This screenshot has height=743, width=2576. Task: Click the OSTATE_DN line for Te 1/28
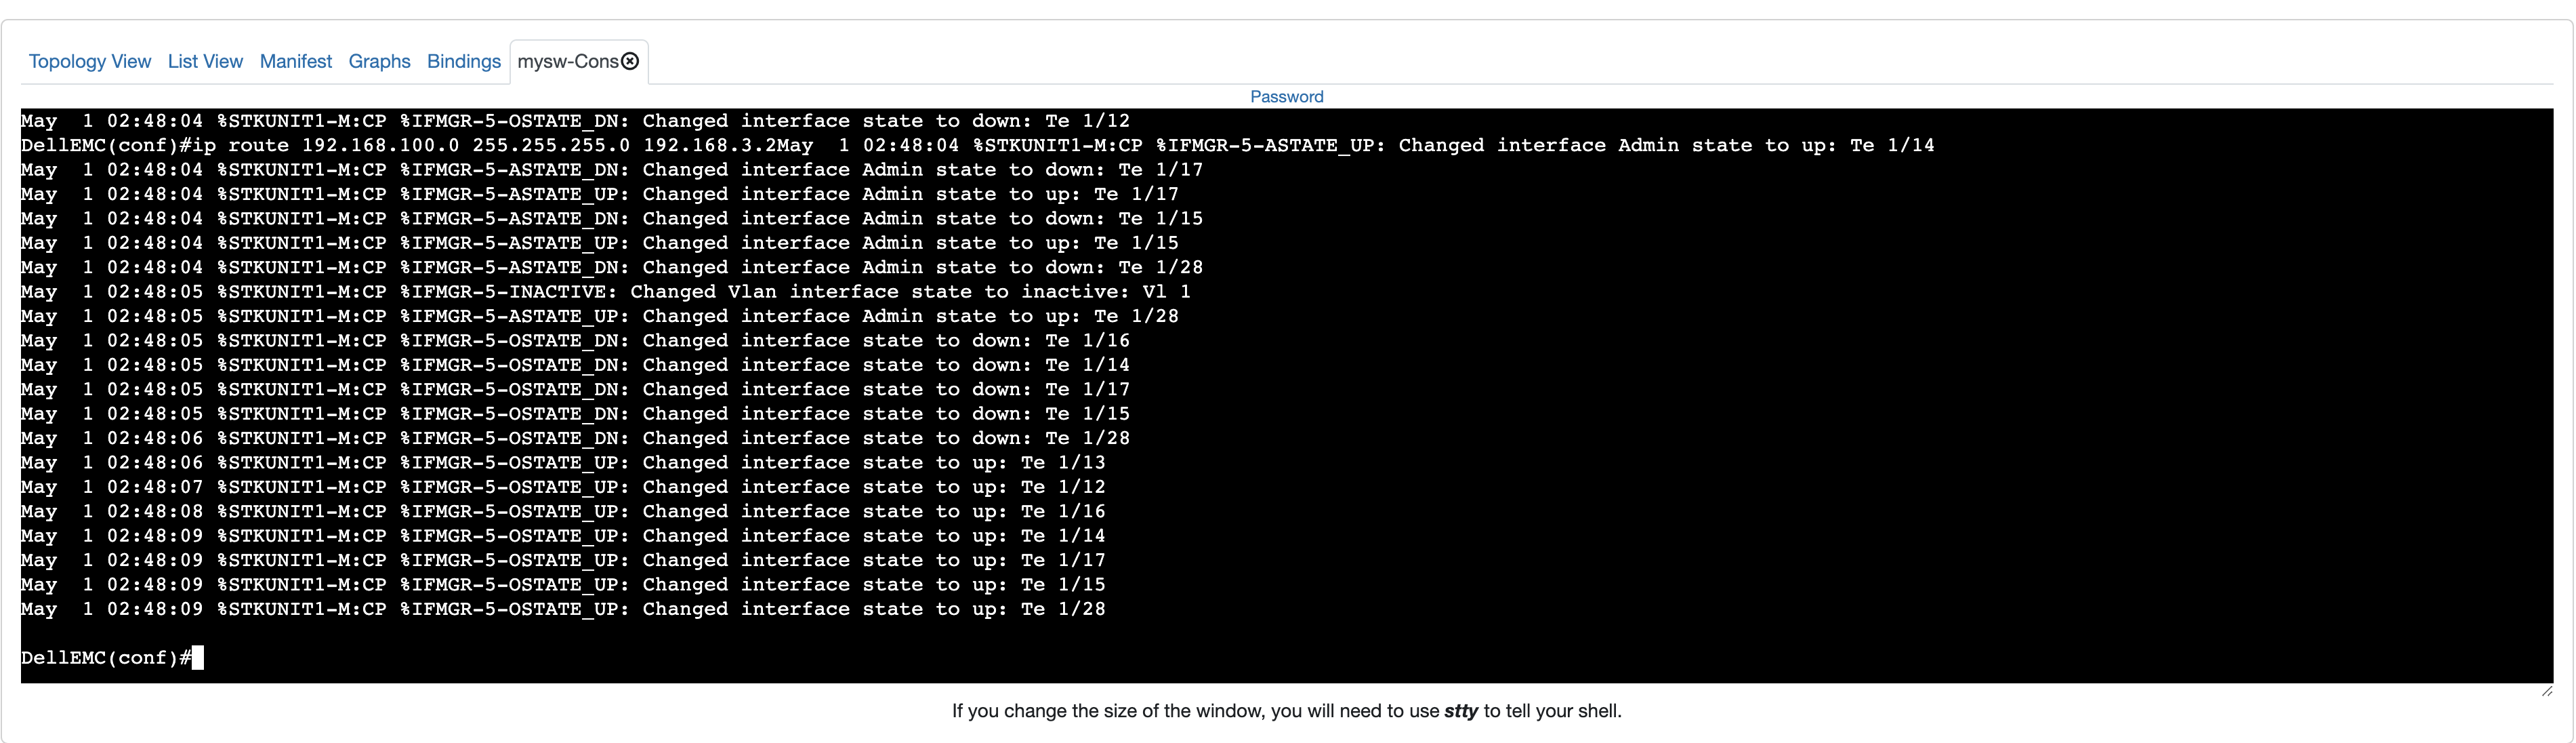[x=575, y=438]
